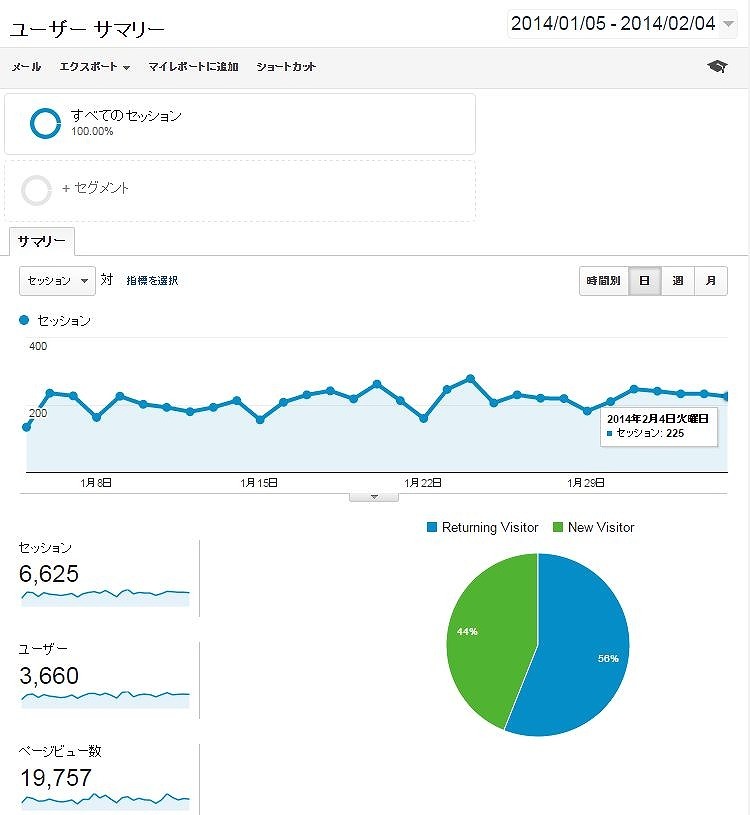The height and width of the screenshot is (815, 750).
Task: Open the date range picker 2014/01/05 - 2014/02/04
Action: [622, 23]
